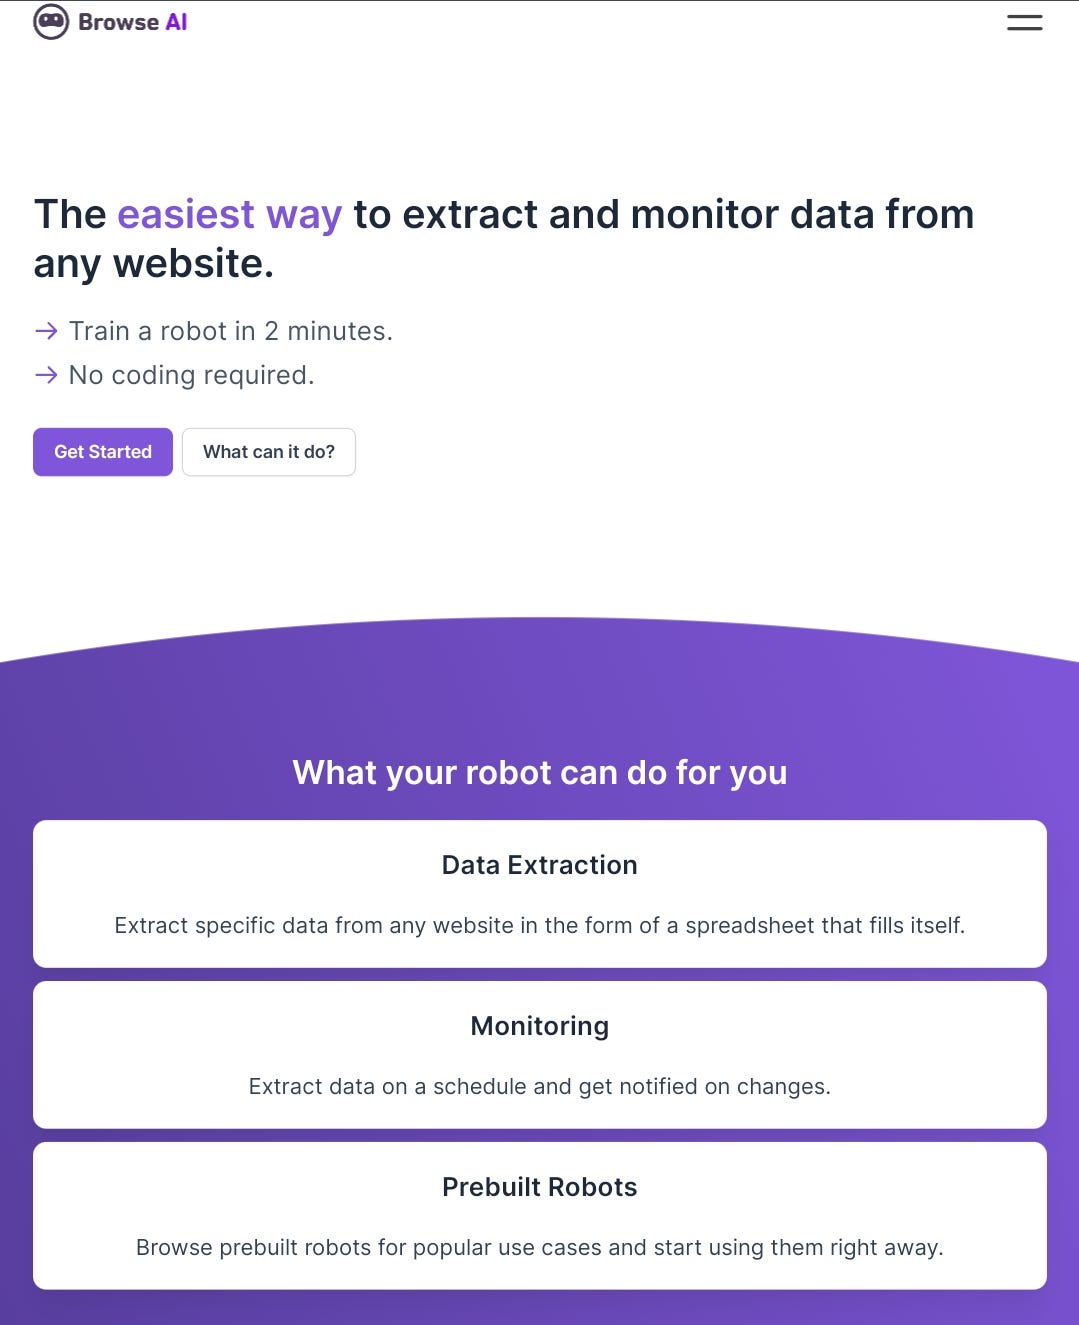Expand the Data Extraction card
The image size is (1079, 1325).
click(539, 893)
